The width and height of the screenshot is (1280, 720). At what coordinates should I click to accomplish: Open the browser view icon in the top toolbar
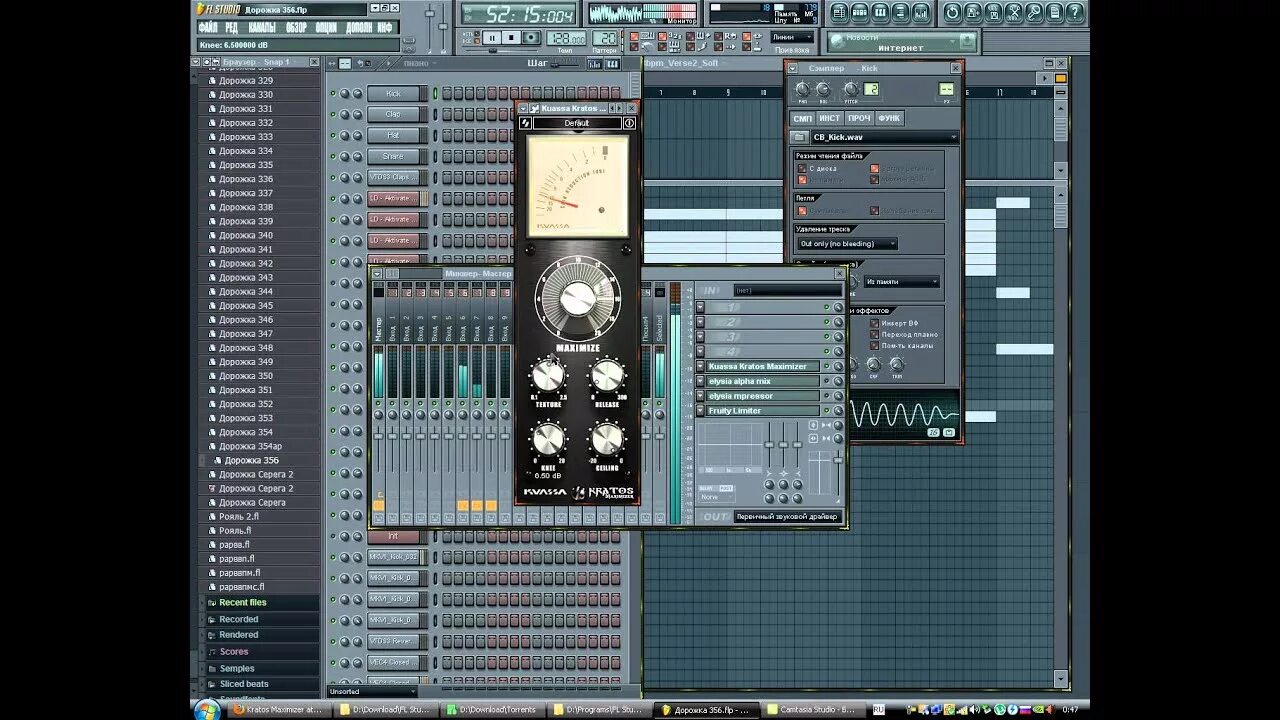point(900,13)
